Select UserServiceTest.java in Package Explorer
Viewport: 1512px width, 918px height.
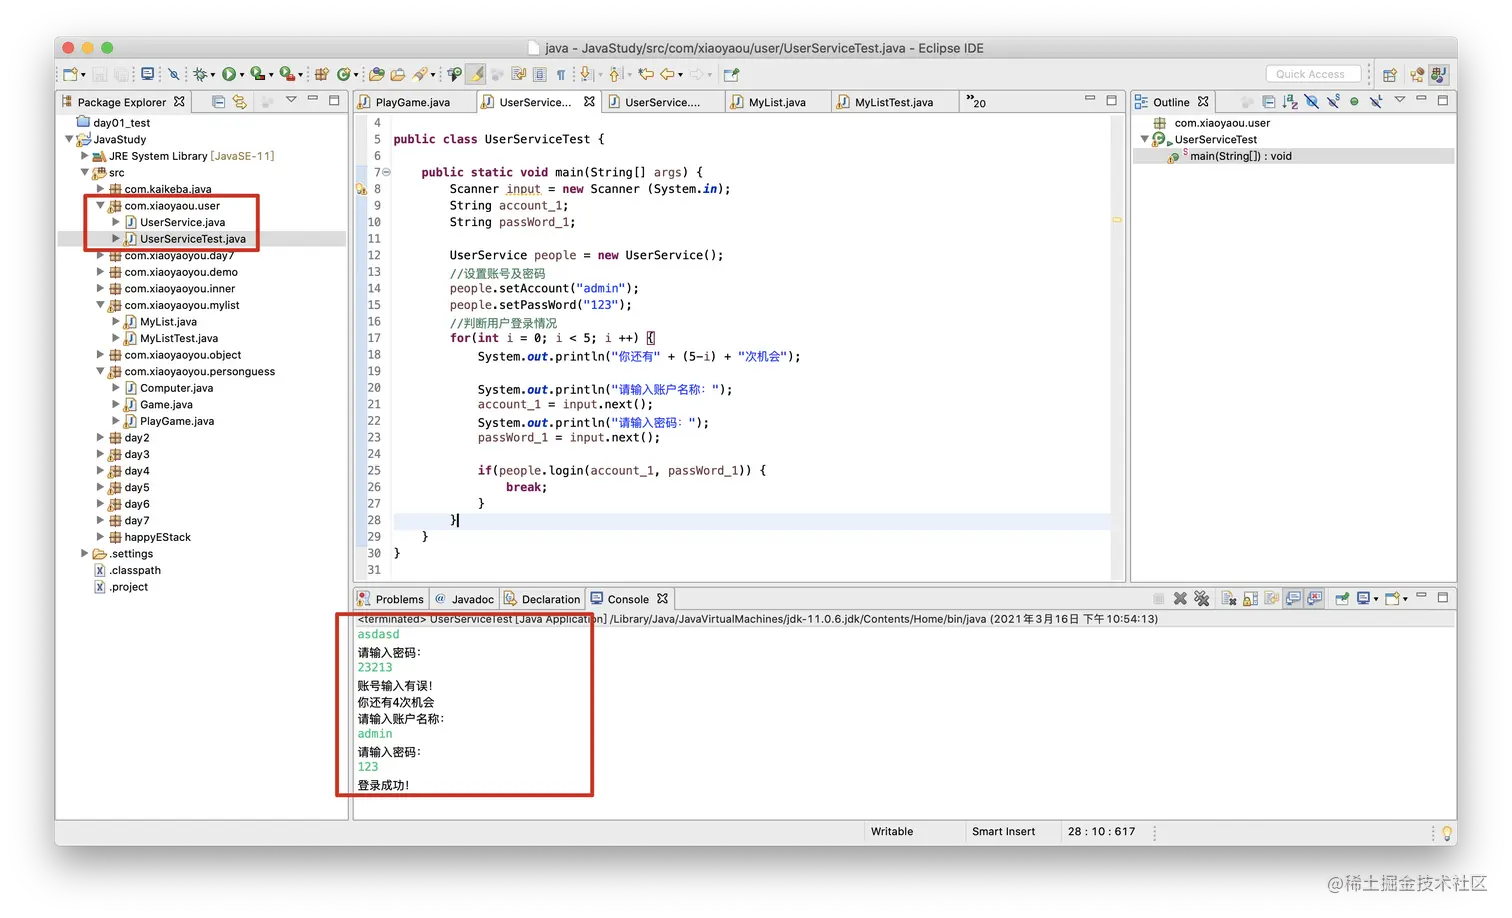(192, 239)
